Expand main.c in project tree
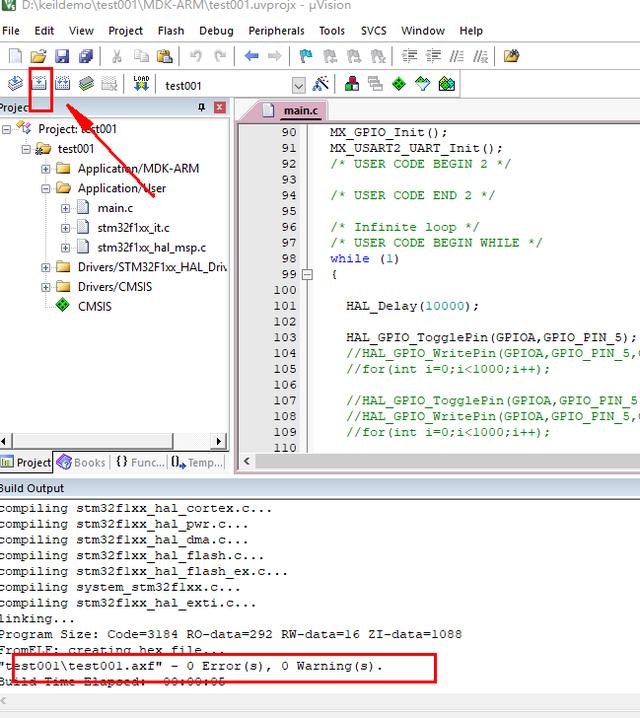The height and width of the screenshot is (718, 640). pyautogui.click(x=65, y=208)
